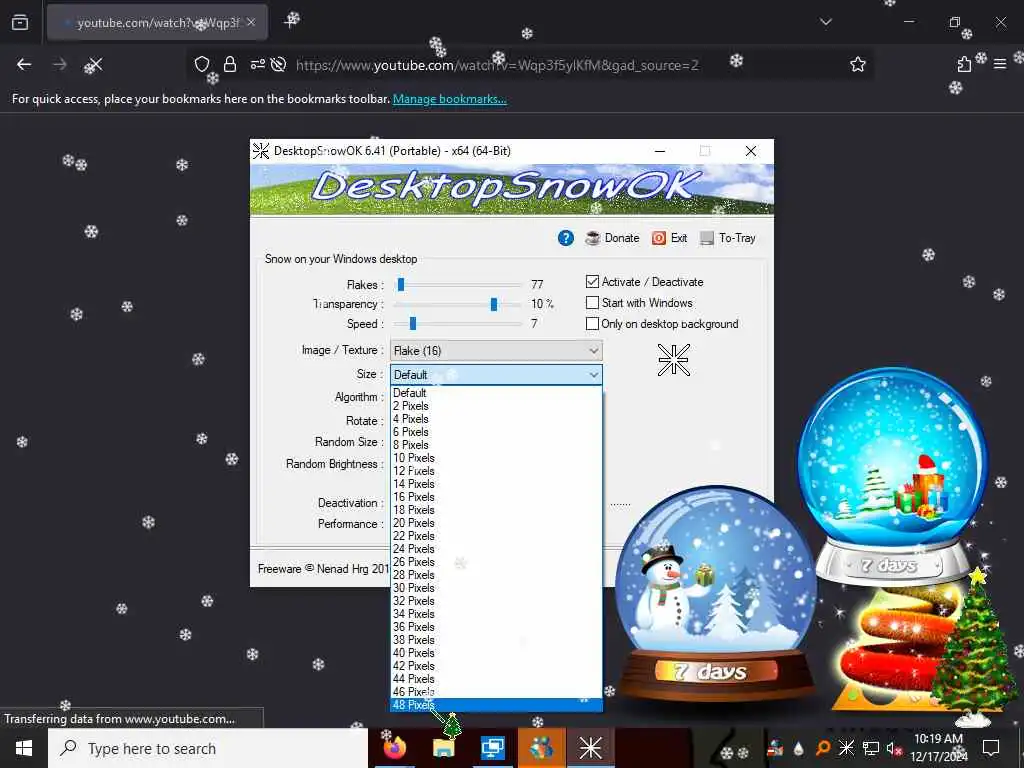Open a new Firefox tab
This screenshot has width=1024, height=768.
pos(291,22)
